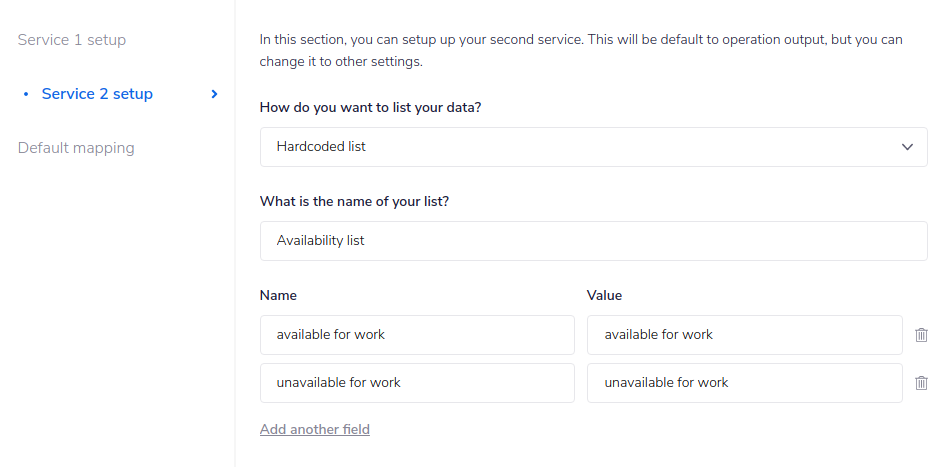Open the Default mapping step

point(76,148)
